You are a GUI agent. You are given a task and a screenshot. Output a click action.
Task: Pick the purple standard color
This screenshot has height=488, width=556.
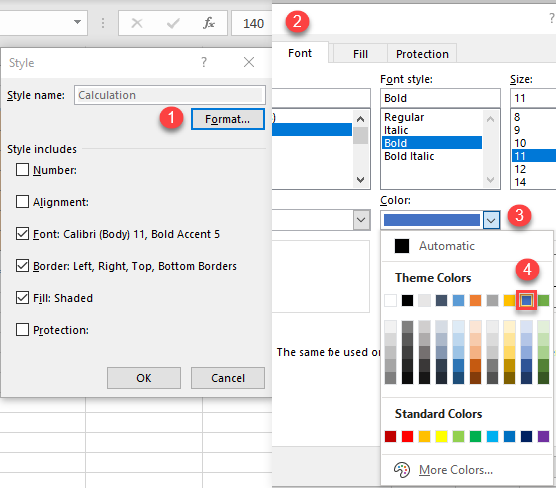(544, 436)
